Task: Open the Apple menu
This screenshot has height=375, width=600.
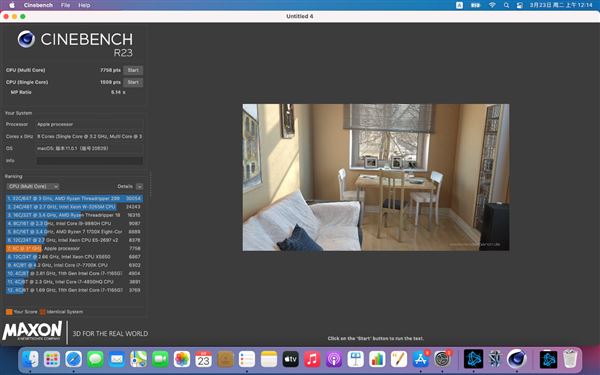Action: click(12, 5)
